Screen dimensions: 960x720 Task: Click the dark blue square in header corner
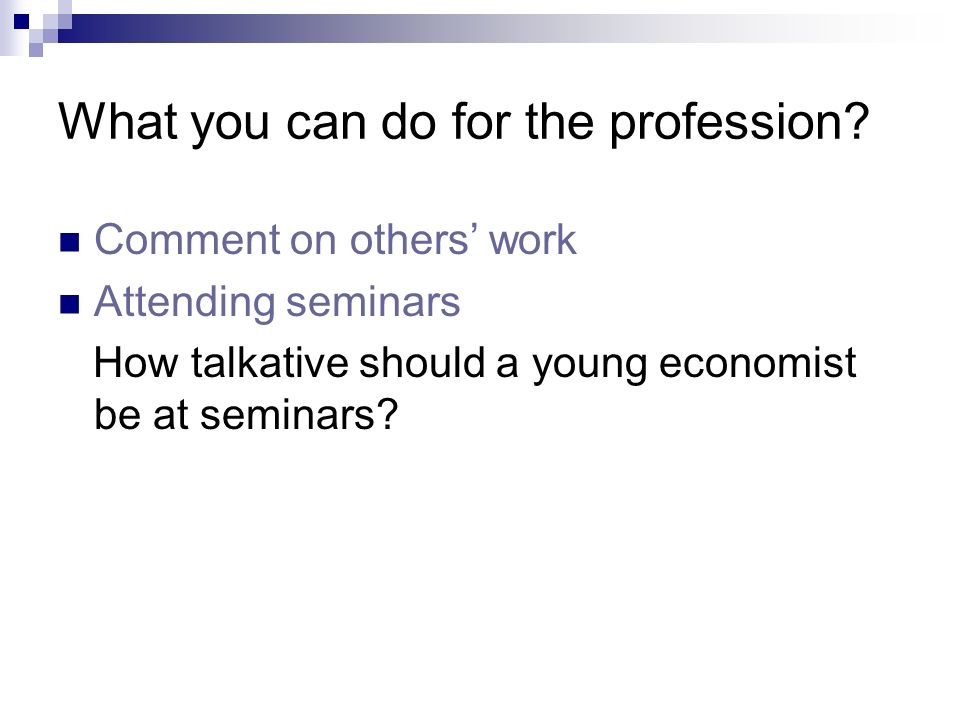[x=21, y=21]
